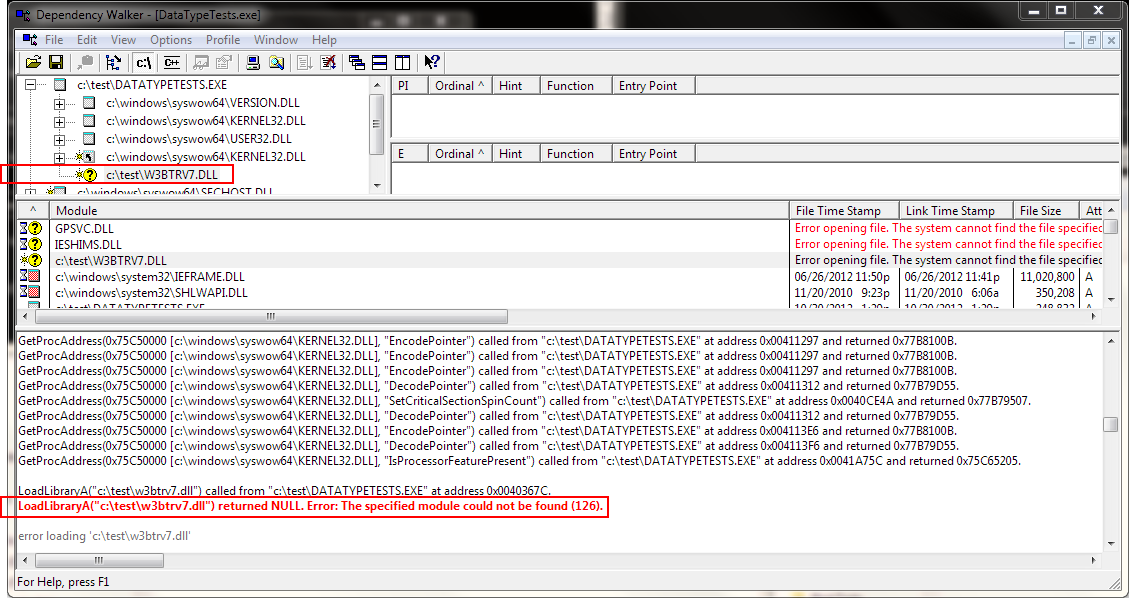Expand the first KERNEL32.DLL tree node
Viewport: 1129px width, 598px height.
pos(60,122)
